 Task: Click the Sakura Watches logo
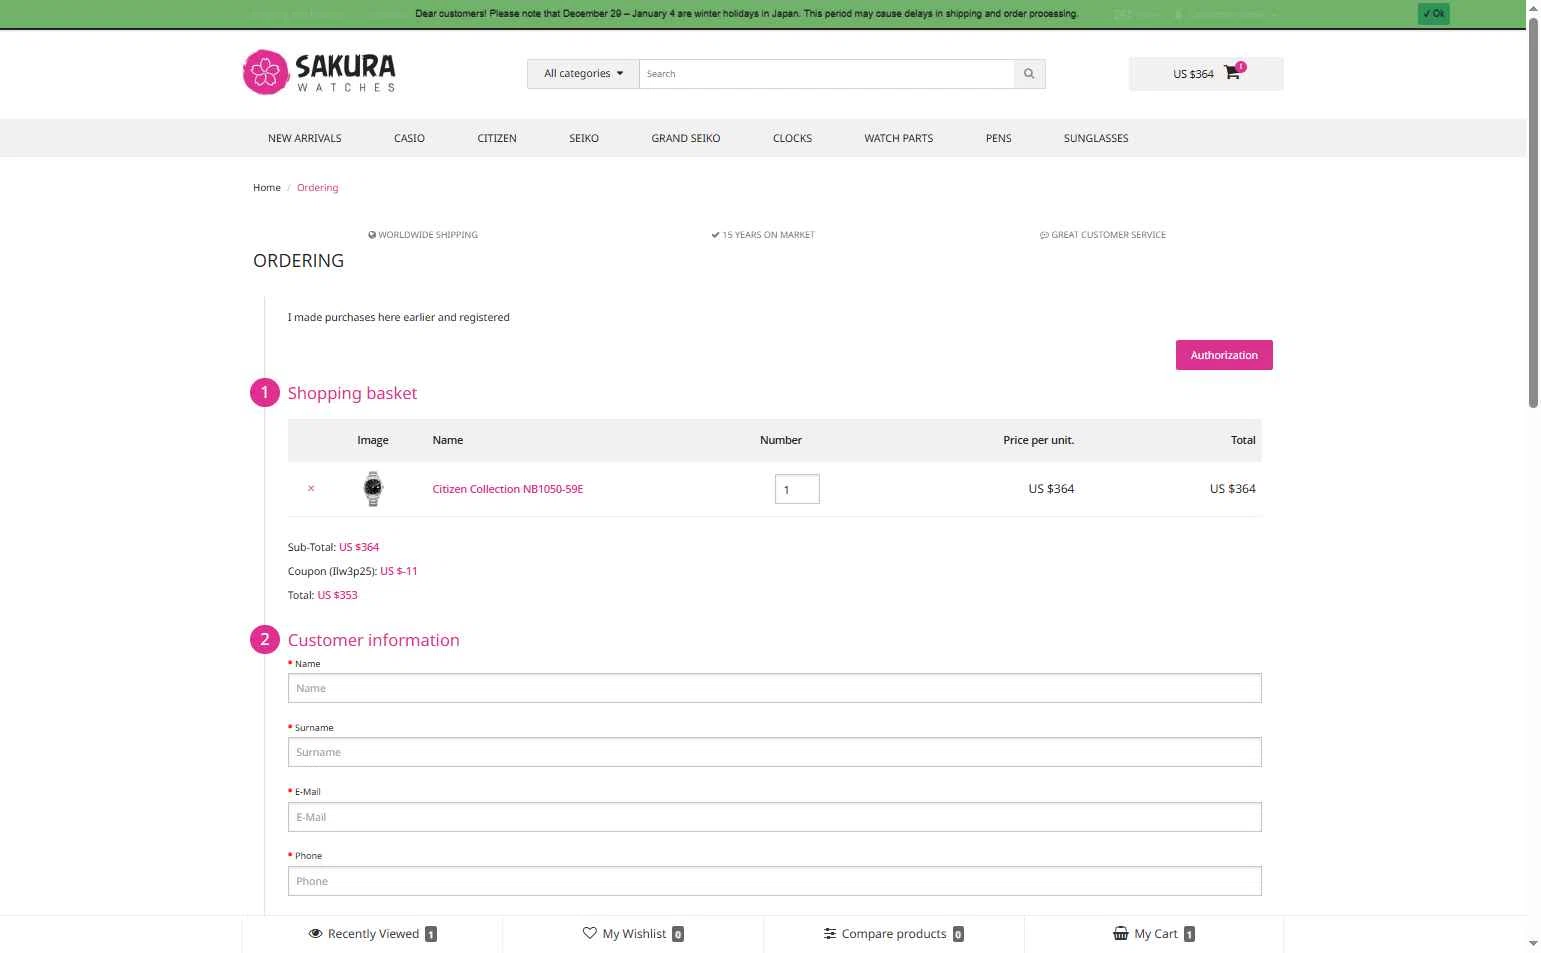319,73
